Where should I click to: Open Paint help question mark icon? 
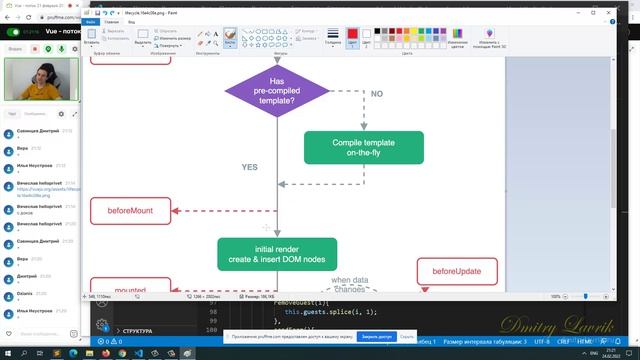(x=612, y=22)
